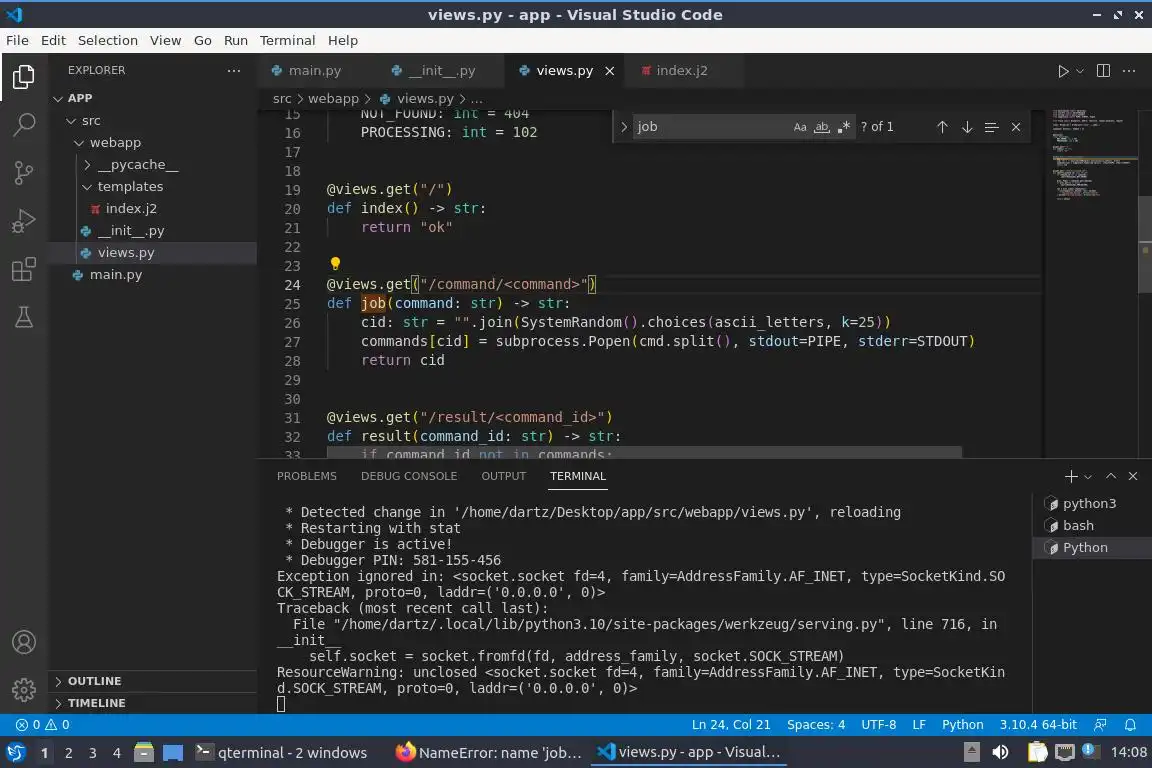Focus the find input containing job

pyautogui.click(x=710, y=127)
